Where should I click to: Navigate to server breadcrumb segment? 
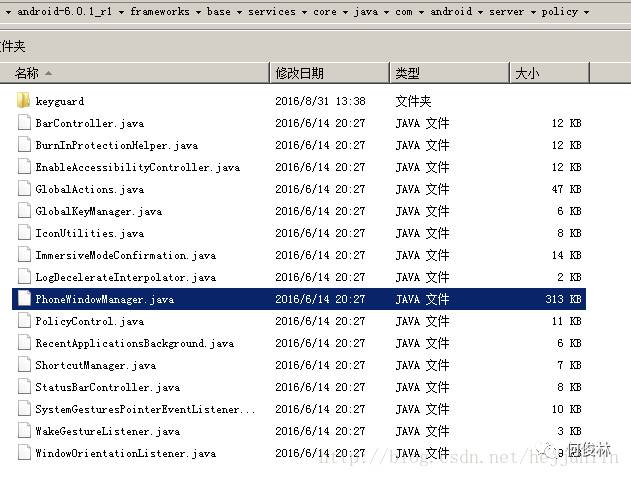point(506,12)
